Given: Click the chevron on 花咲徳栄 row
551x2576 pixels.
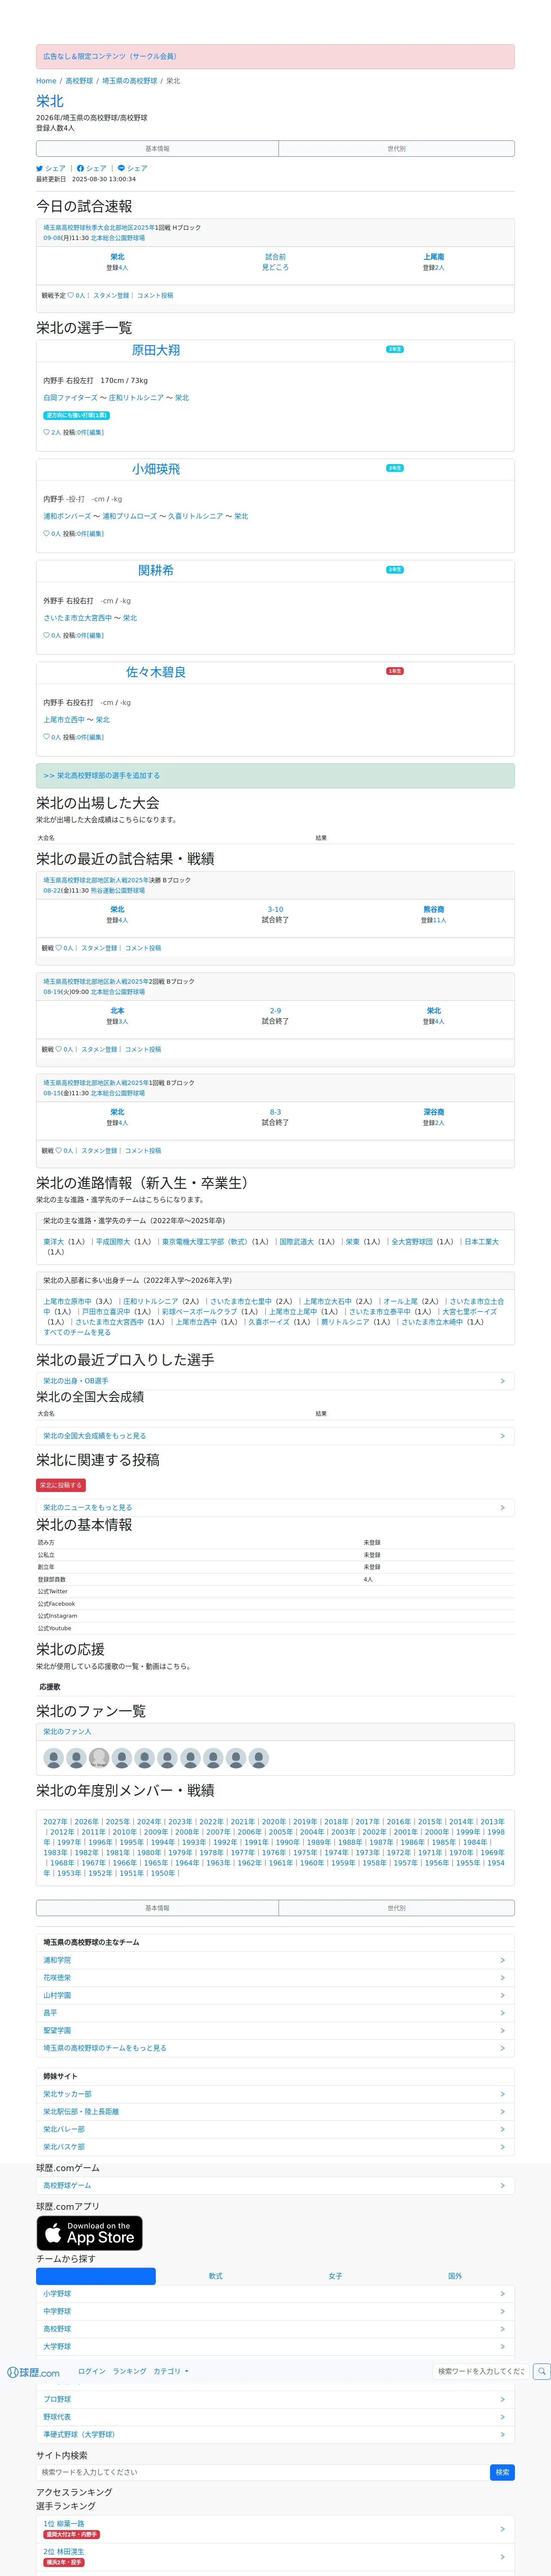Looking at the screenshot, I should (x=502, y=1978).
